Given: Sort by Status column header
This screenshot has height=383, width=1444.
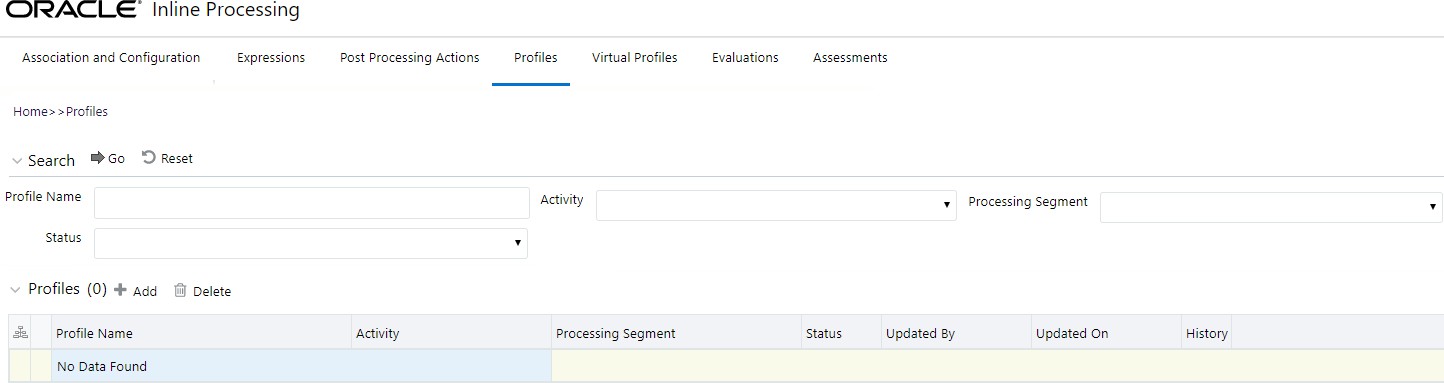Looking at the screenshot, I should tap(824, 334).
